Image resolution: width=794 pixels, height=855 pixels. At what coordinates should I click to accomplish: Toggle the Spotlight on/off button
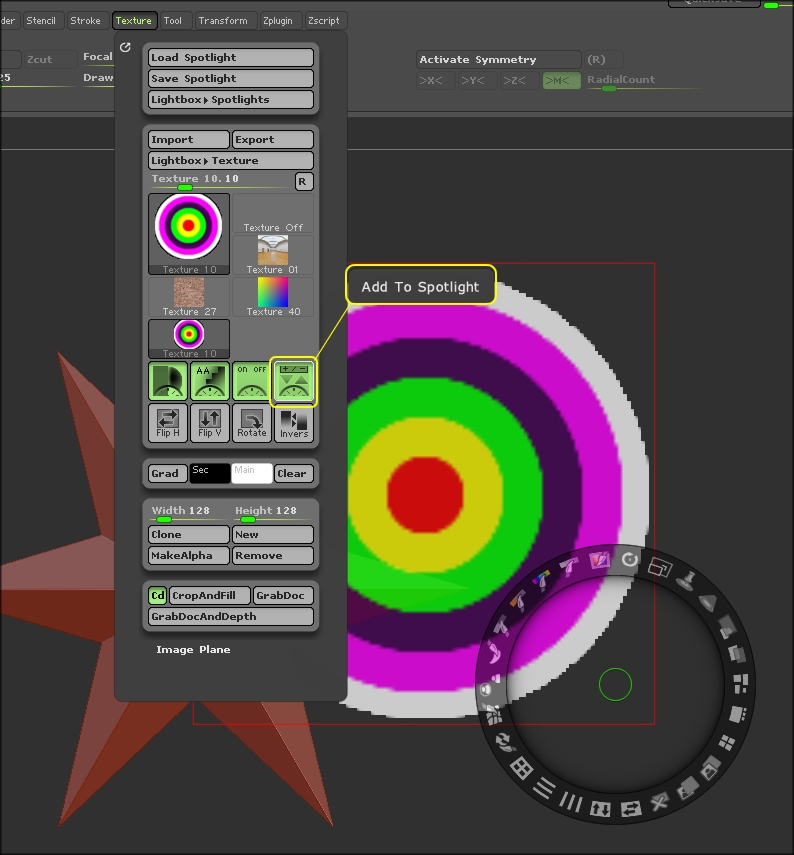[251, 381]
